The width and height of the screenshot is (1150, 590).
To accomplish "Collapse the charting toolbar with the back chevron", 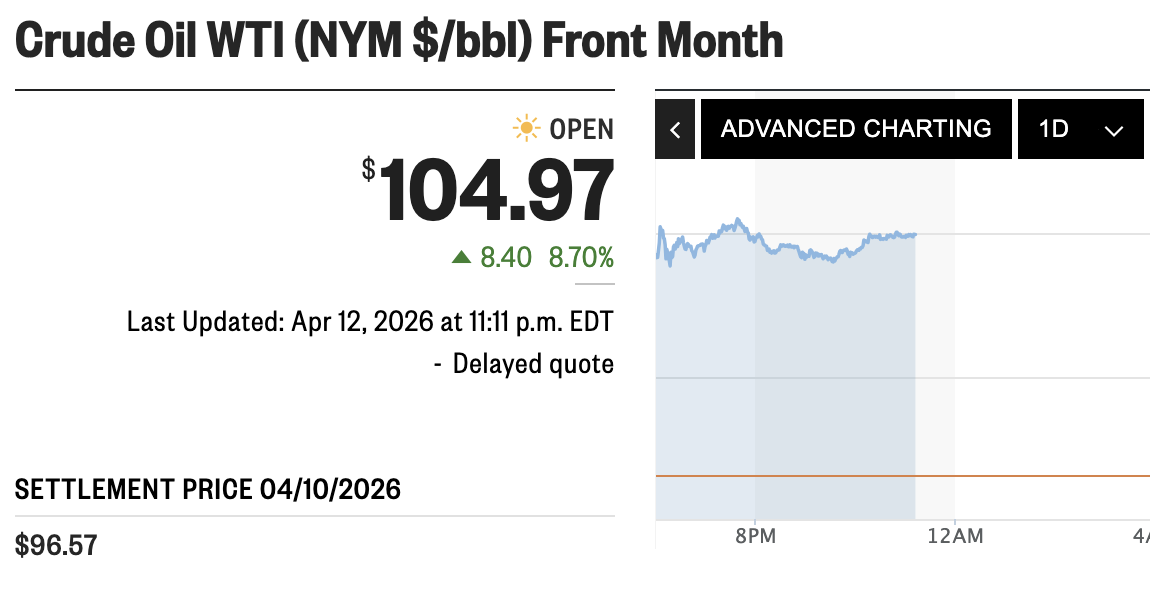I will 674,129.
